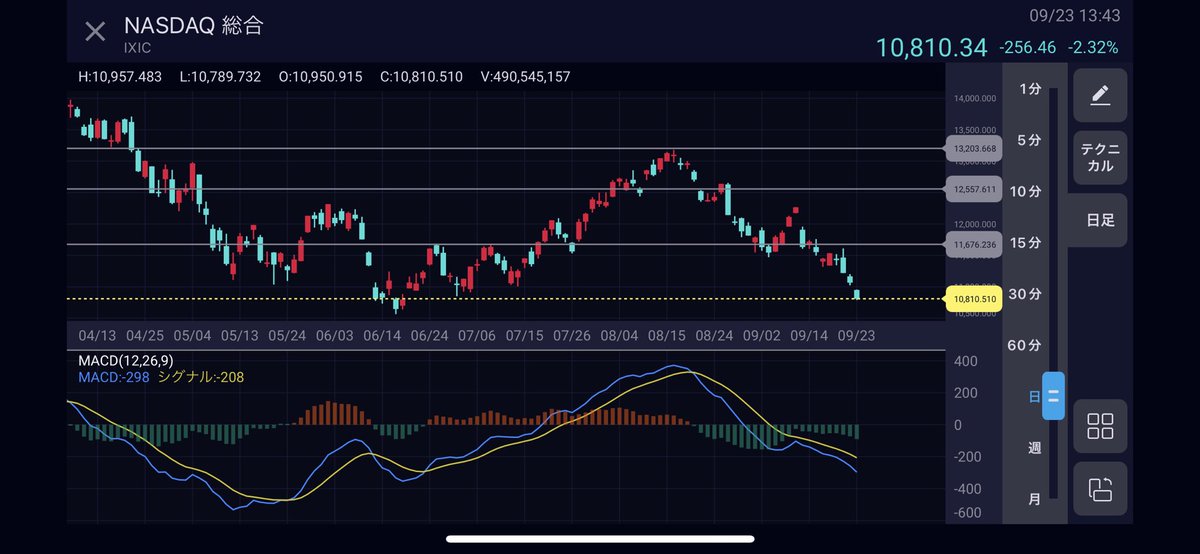Open the テクニカル indicators button
The width and height of the screenshot is (1200, 554).
(1100, 158)
